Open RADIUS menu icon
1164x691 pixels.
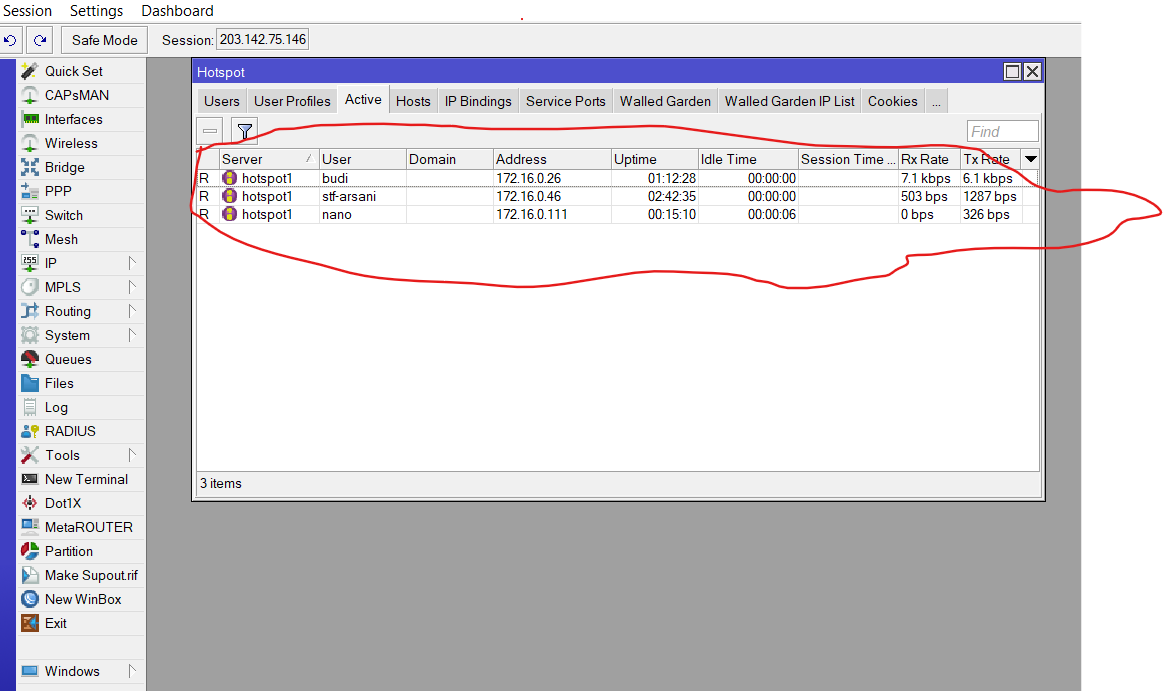point(30,431)
